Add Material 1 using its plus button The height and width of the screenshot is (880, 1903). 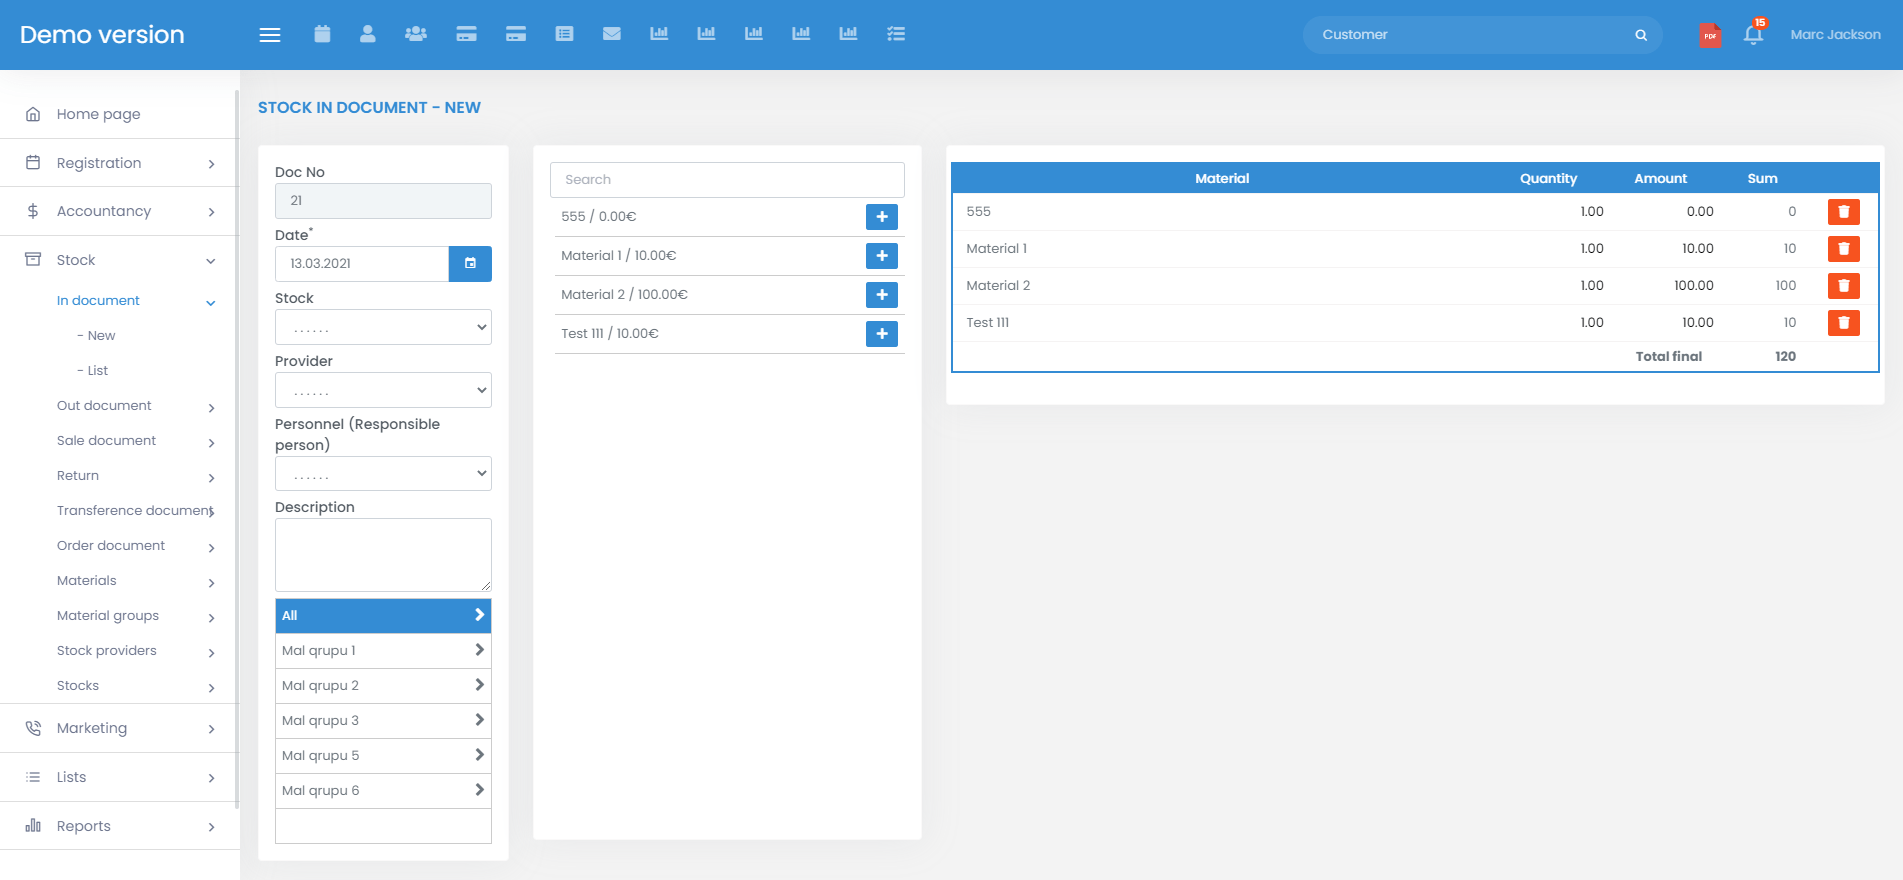tap(881, 256)
